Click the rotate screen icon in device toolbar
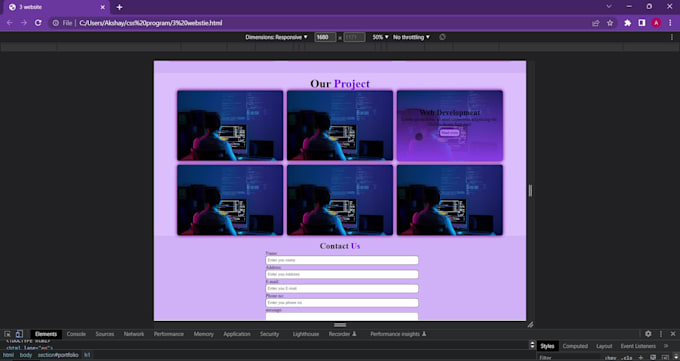 click(x=442, y=37)
